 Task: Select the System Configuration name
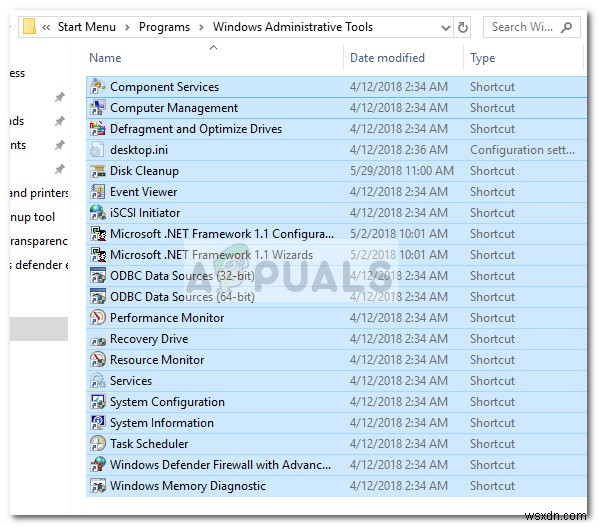coord(167,402)
